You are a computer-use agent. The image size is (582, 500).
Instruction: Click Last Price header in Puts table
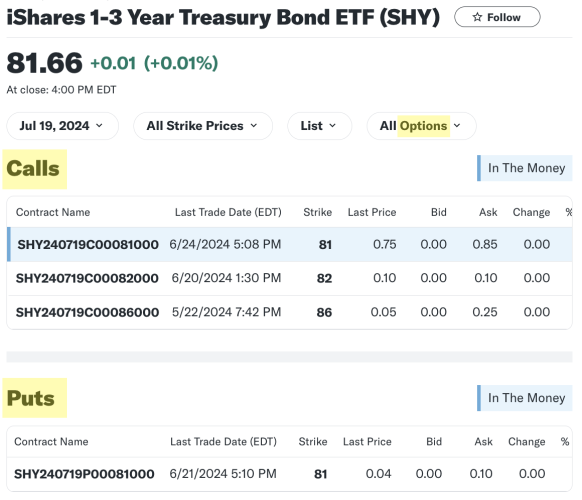pyautogui.click(x=367, y=442)
